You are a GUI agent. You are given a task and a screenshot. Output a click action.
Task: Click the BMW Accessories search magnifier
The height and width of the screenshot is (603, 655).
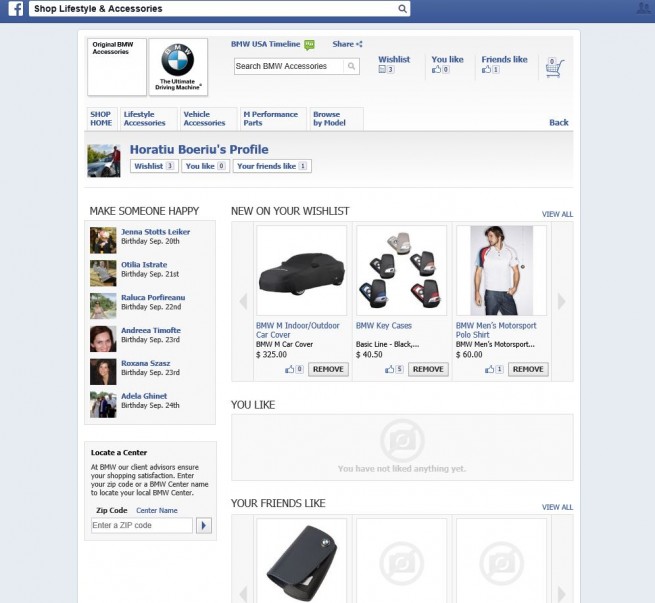351,66
